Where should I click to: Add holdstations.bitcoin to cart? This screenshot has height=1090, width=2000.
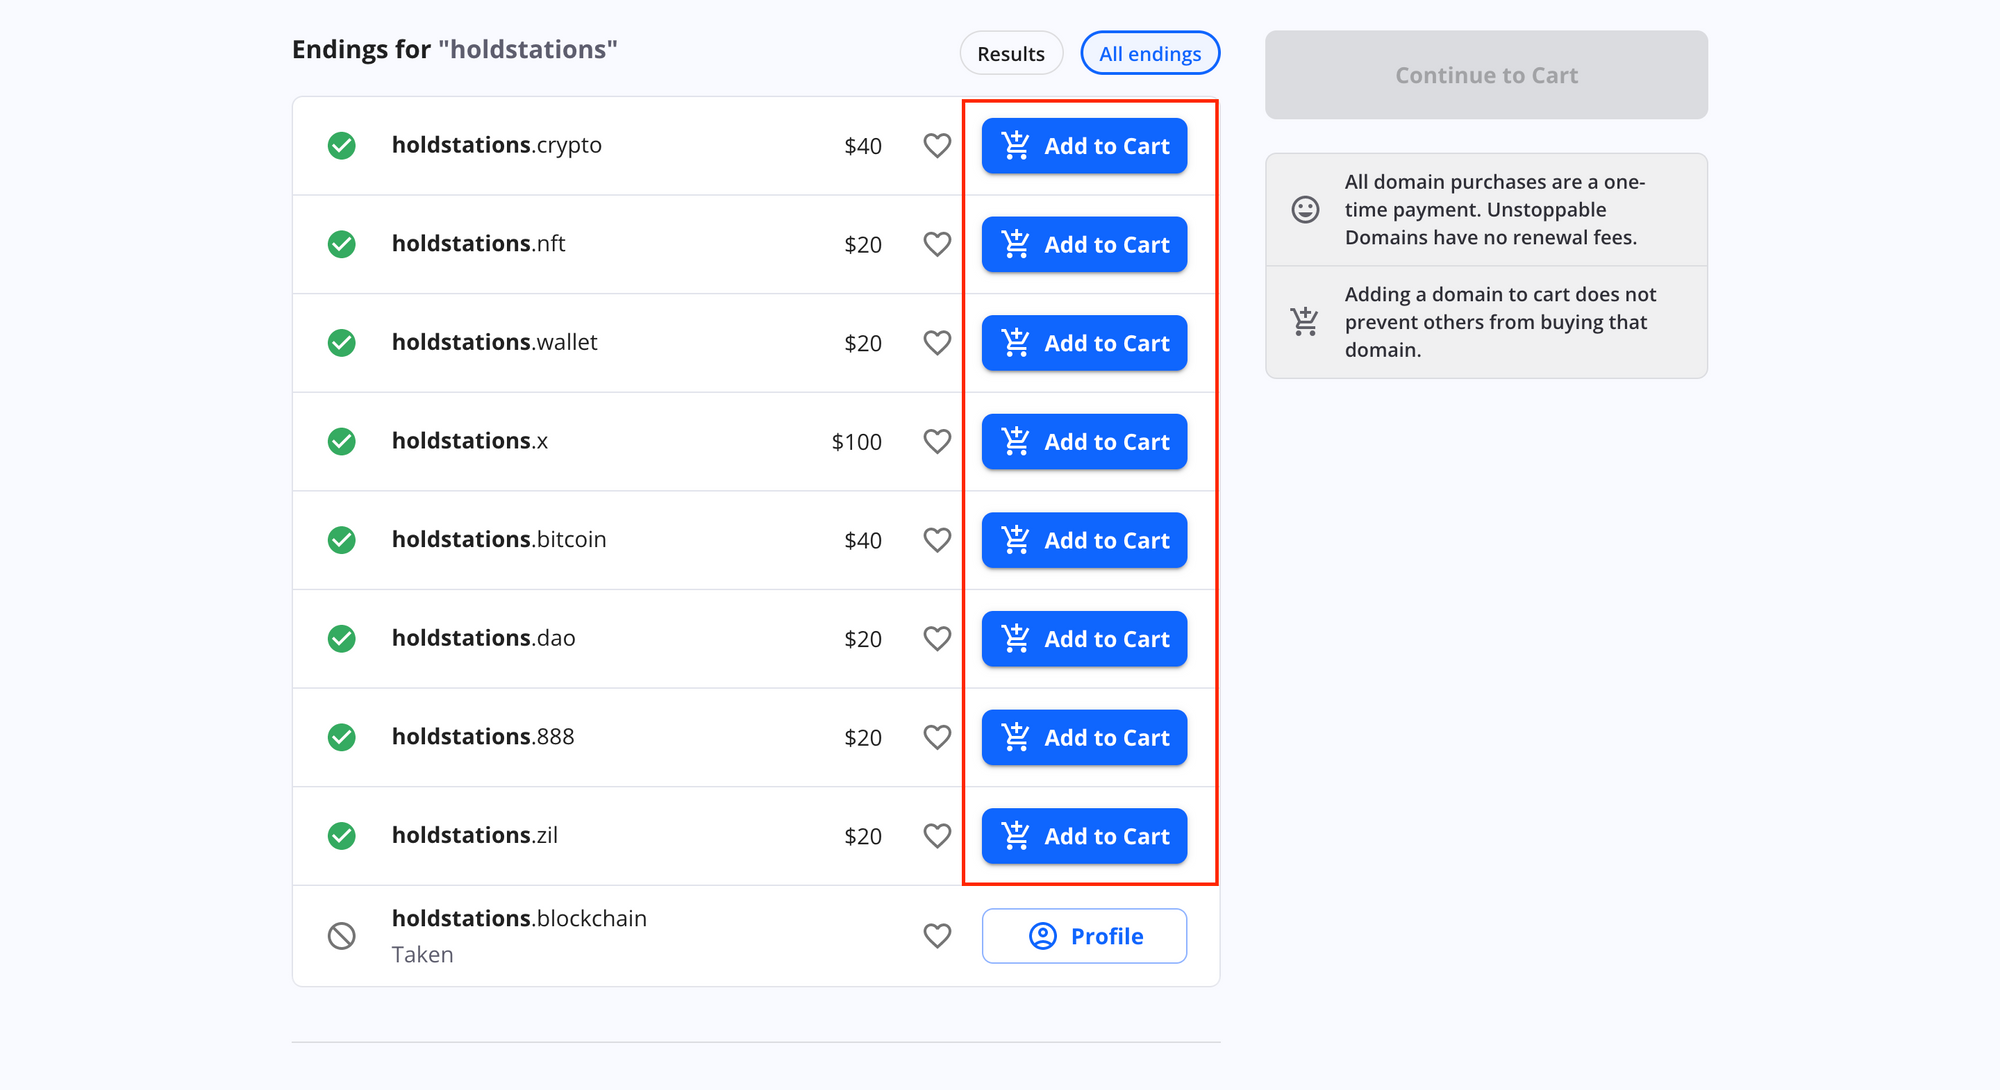pyautogui.click(x=1084, y=540)
